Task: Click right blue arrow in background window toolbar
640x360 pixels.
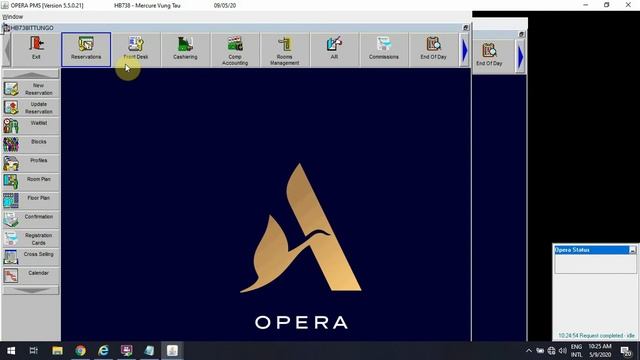Action: 520,57
